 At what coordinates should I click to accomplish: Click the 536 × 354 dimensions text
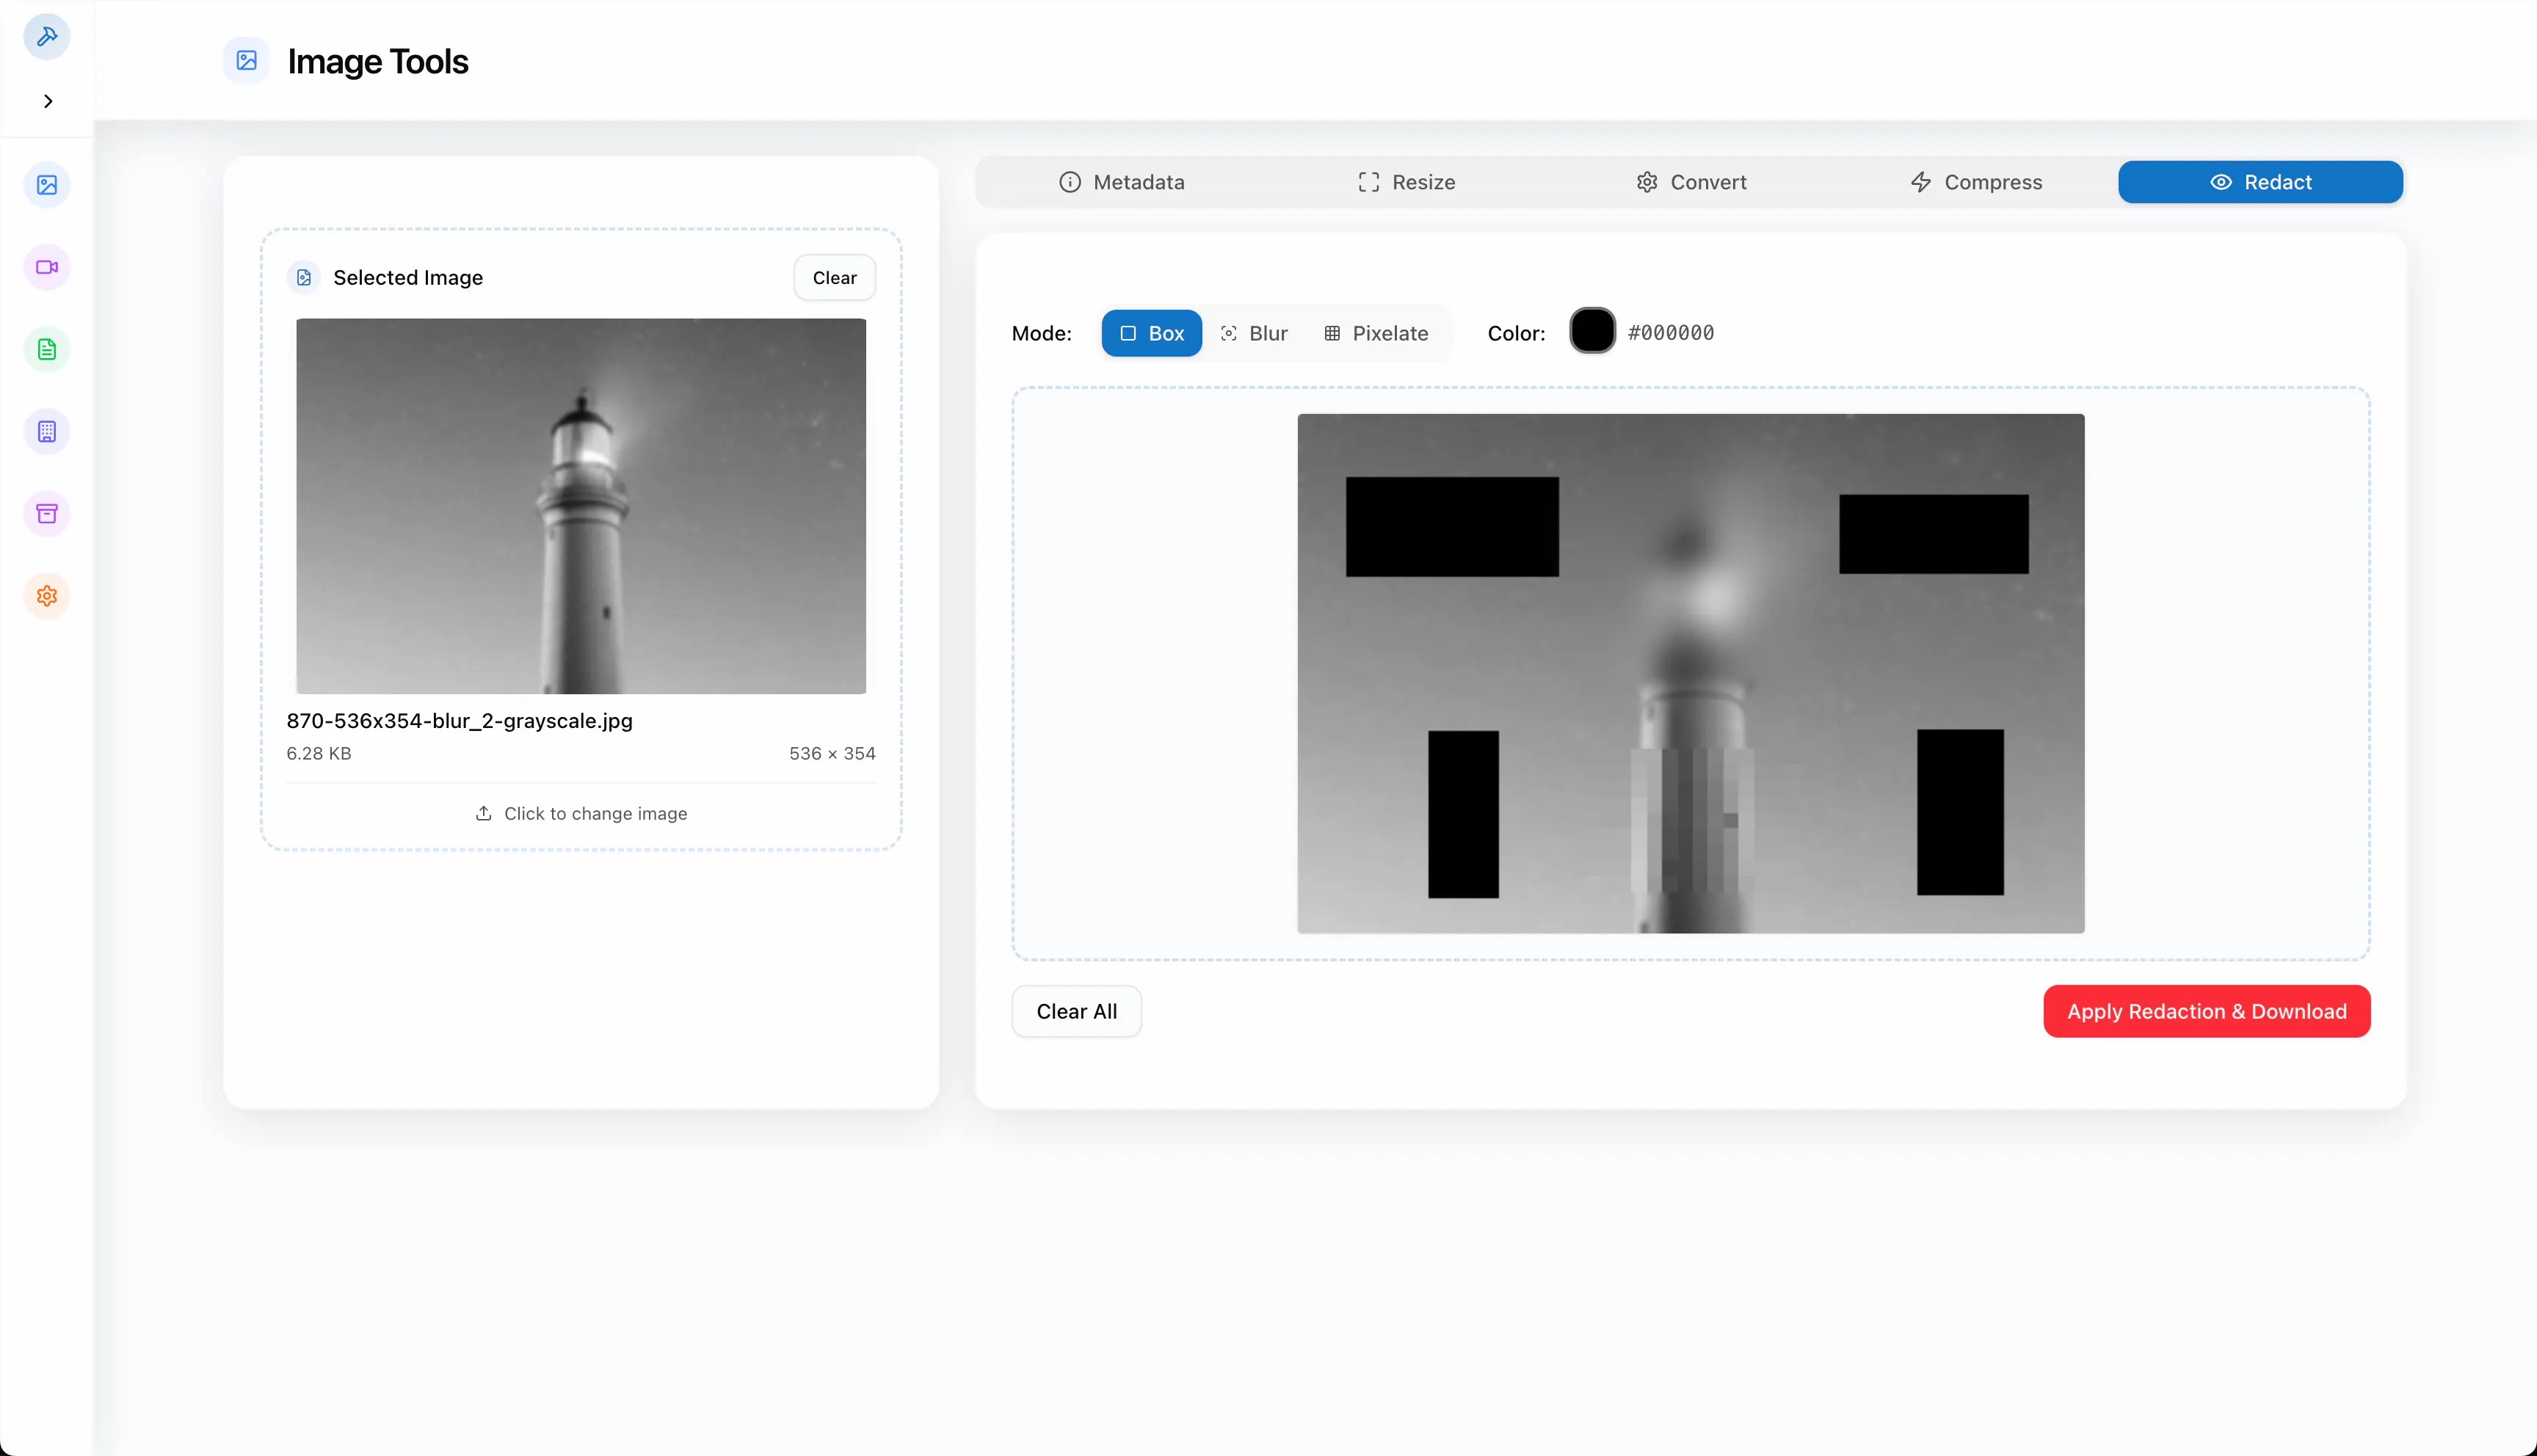point(832,753)
